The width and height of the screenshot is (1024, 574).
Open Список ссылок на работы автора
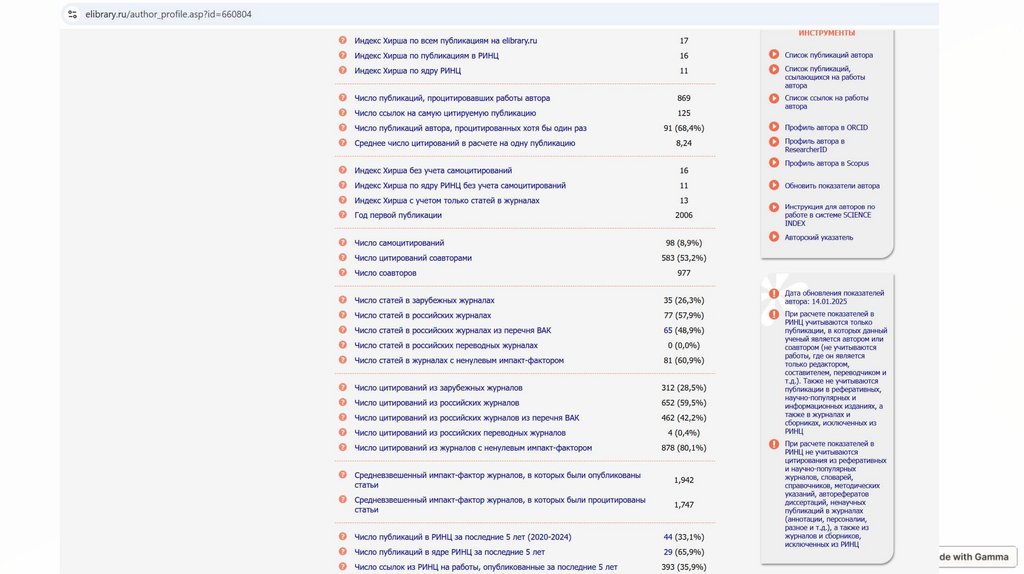[826, 102]
